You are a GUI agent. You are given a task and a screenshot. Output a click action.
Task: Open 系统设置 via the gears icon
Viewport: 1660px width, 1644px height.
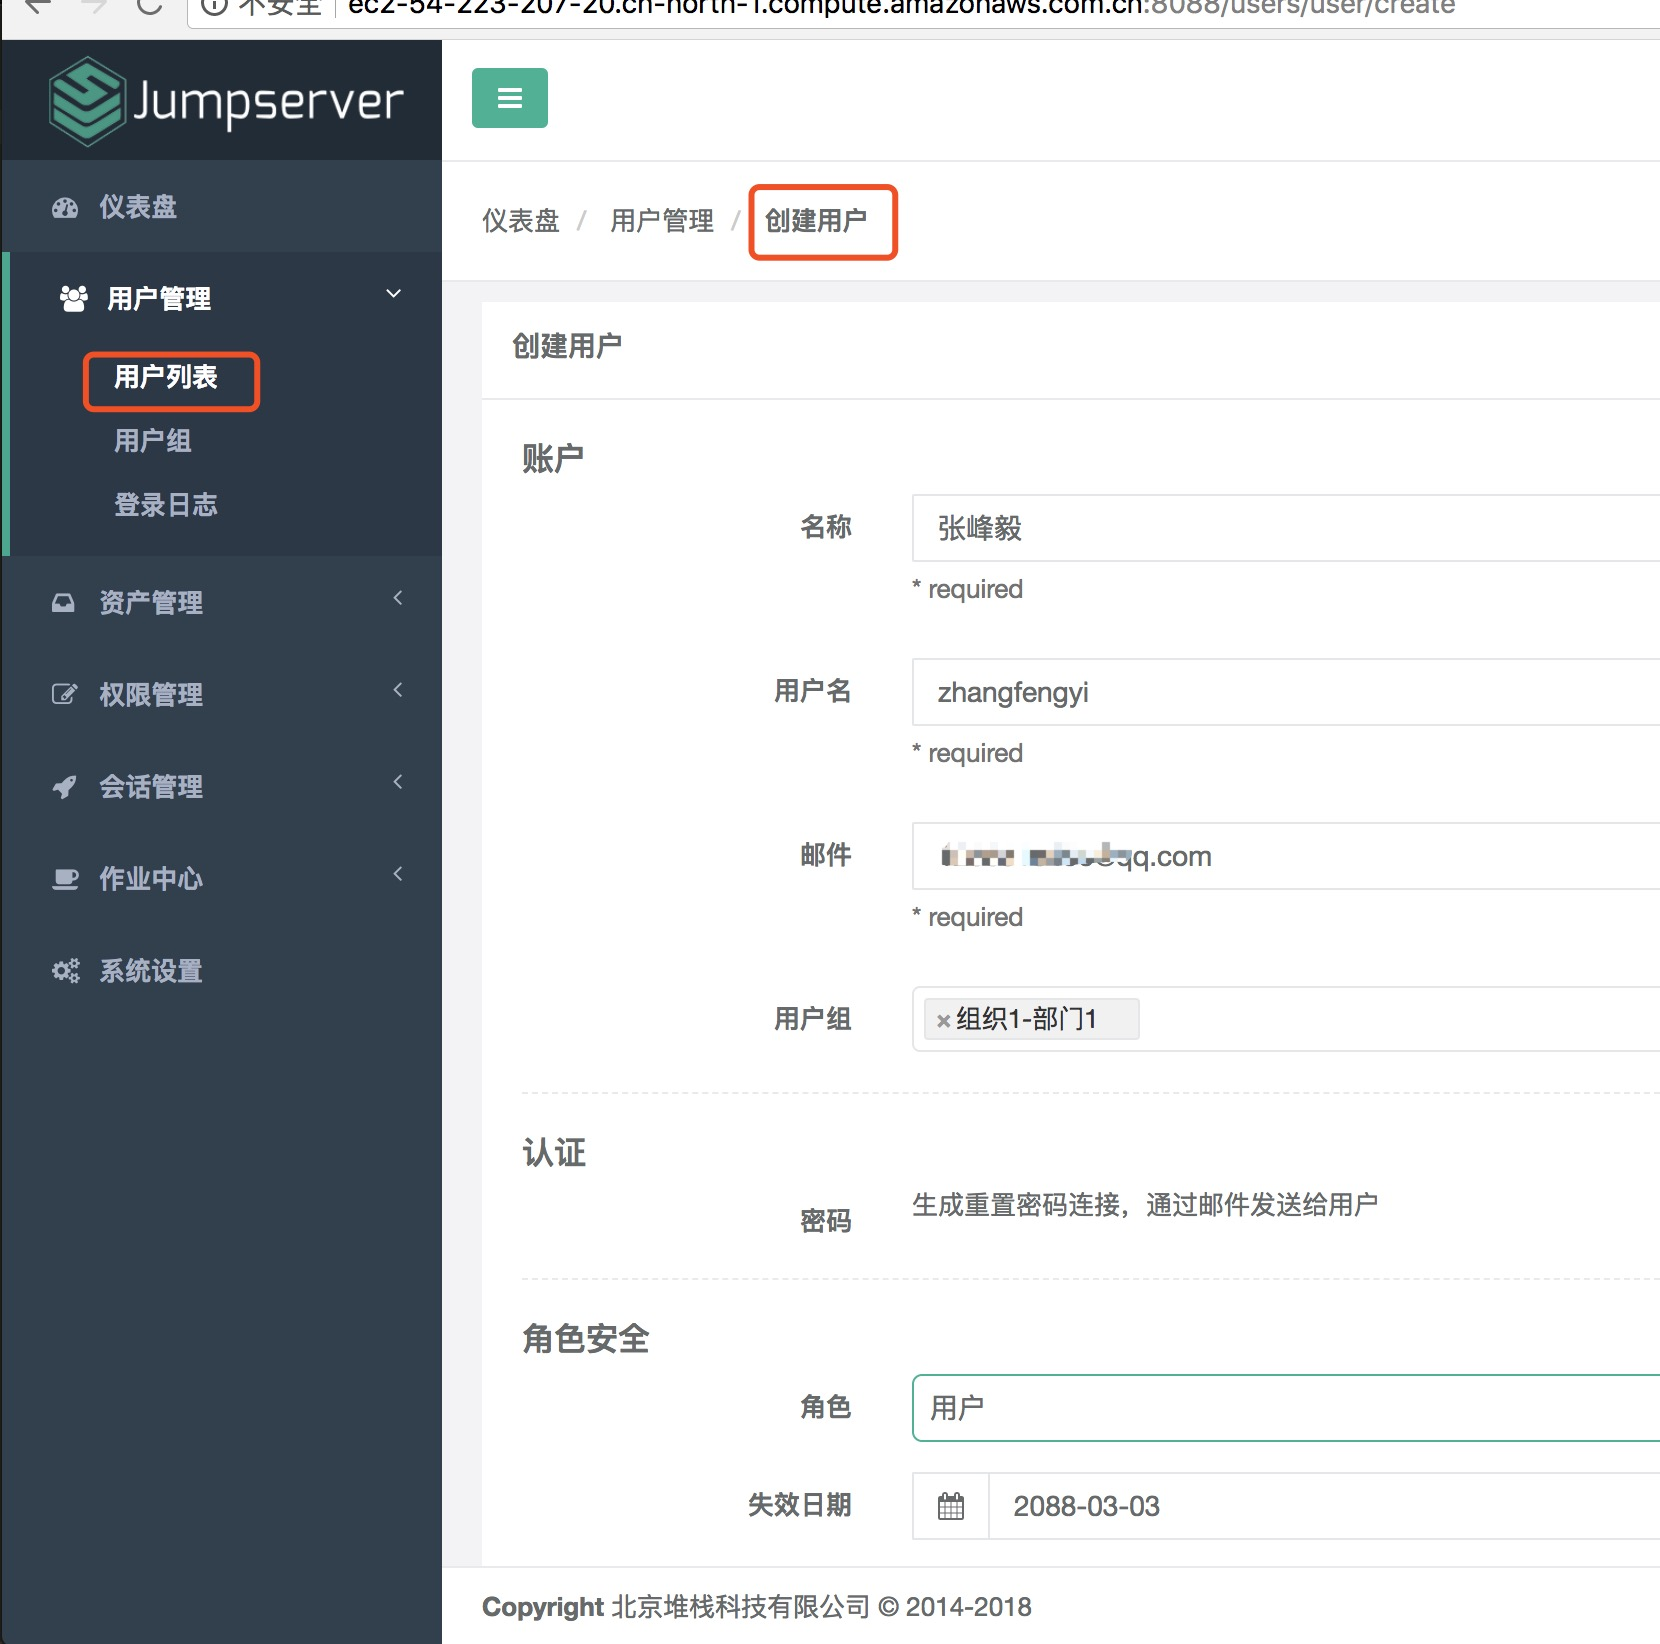pyautogui.click(x=64, y=970)
